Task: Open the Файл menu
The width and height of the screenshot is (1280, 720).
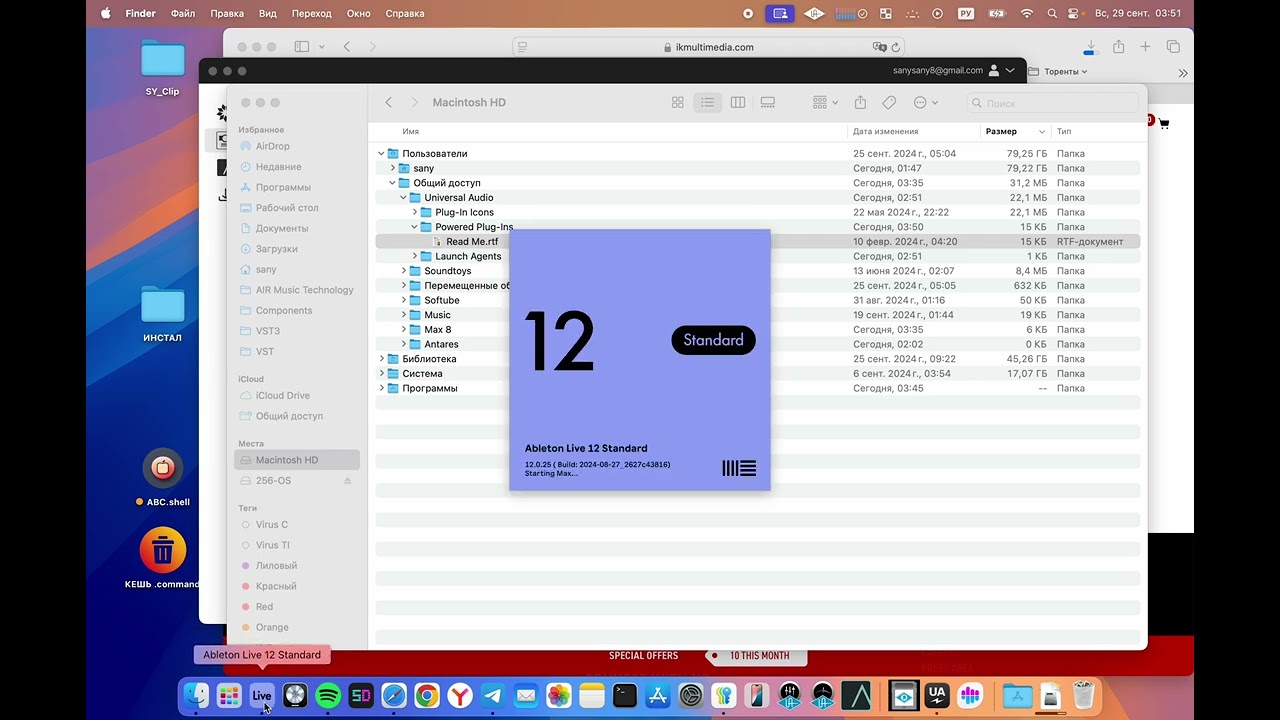Action: pyautogui.click(x=183, y=13)
